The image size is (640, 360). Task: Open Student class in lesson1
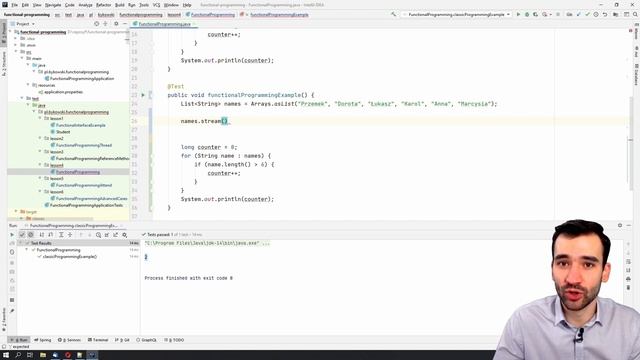(63, 132)
